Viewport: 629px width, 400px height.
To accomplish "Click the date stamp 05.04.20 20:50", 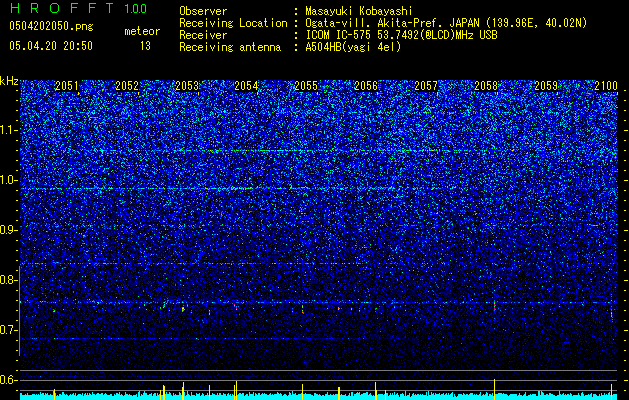I will (51, 46).
